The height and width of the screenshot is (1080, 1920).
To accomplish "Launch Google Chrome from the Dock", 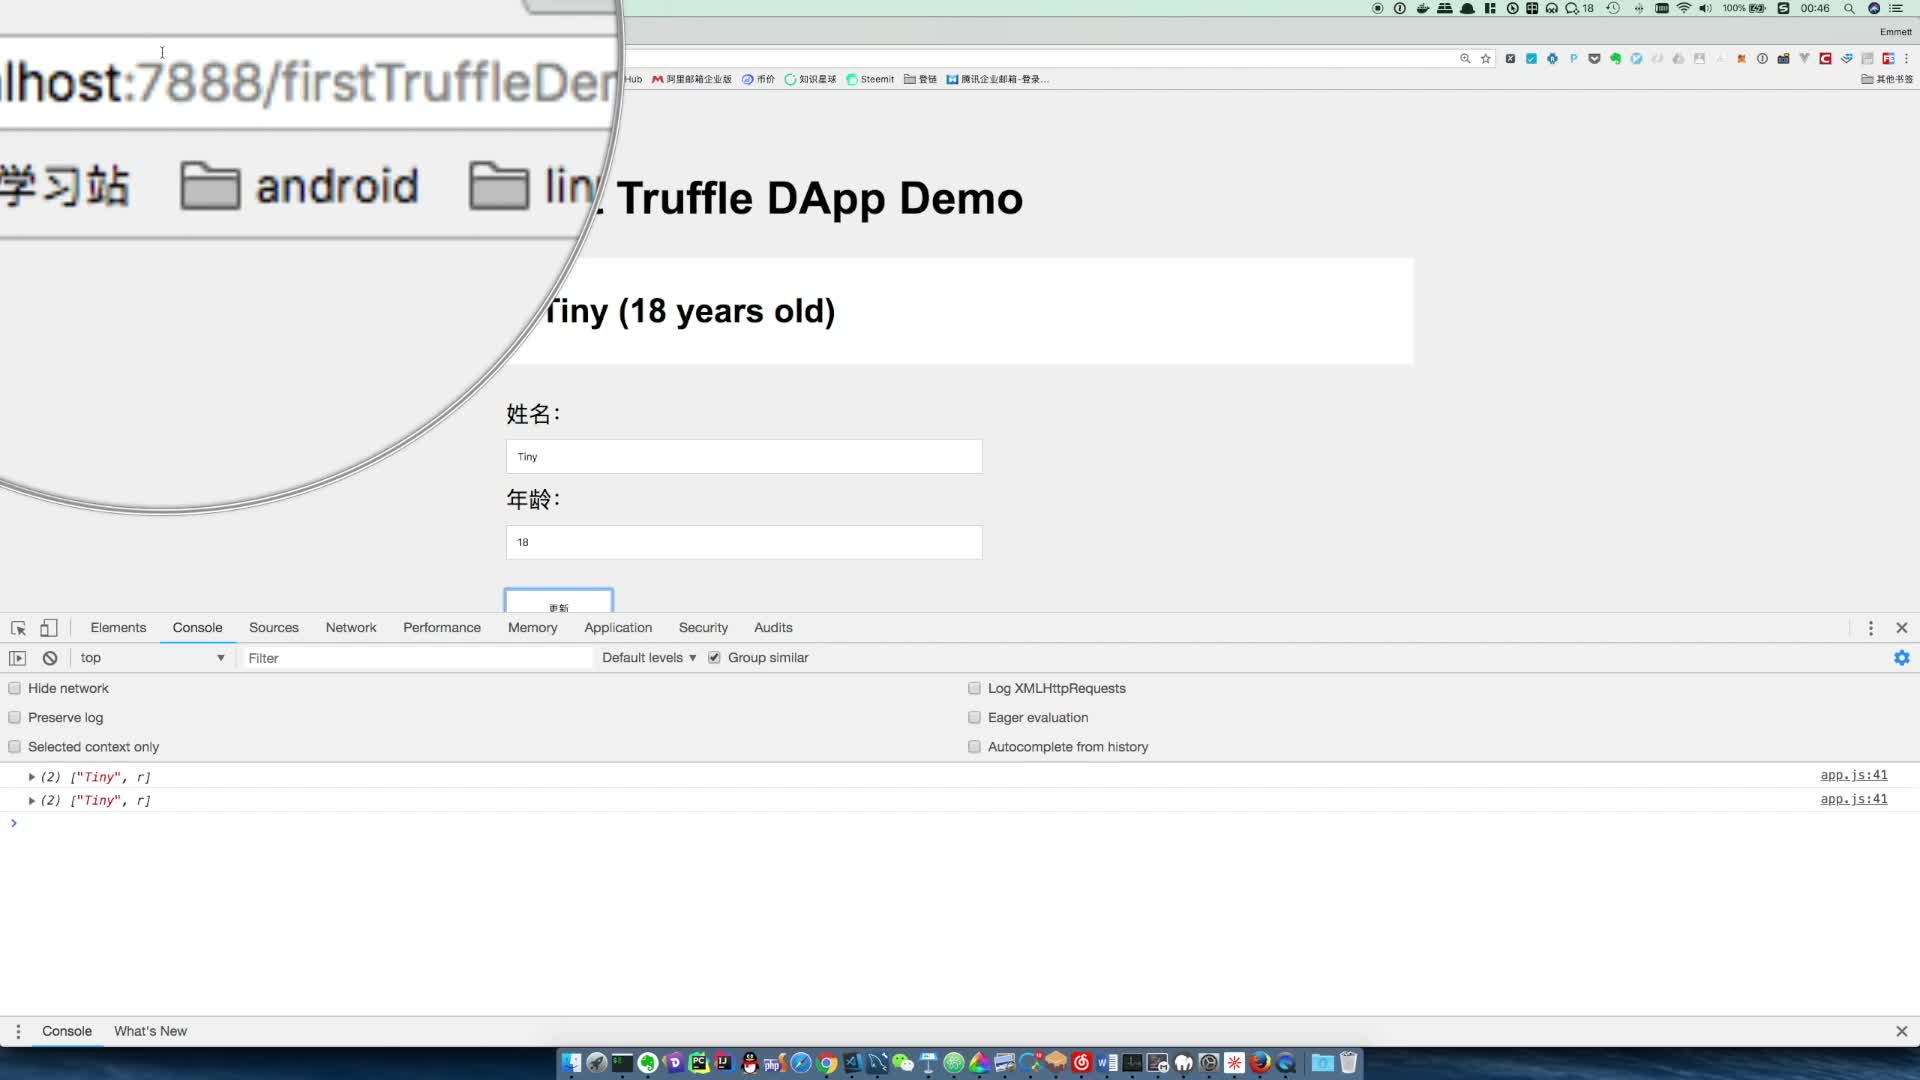I will [827, 1063].
